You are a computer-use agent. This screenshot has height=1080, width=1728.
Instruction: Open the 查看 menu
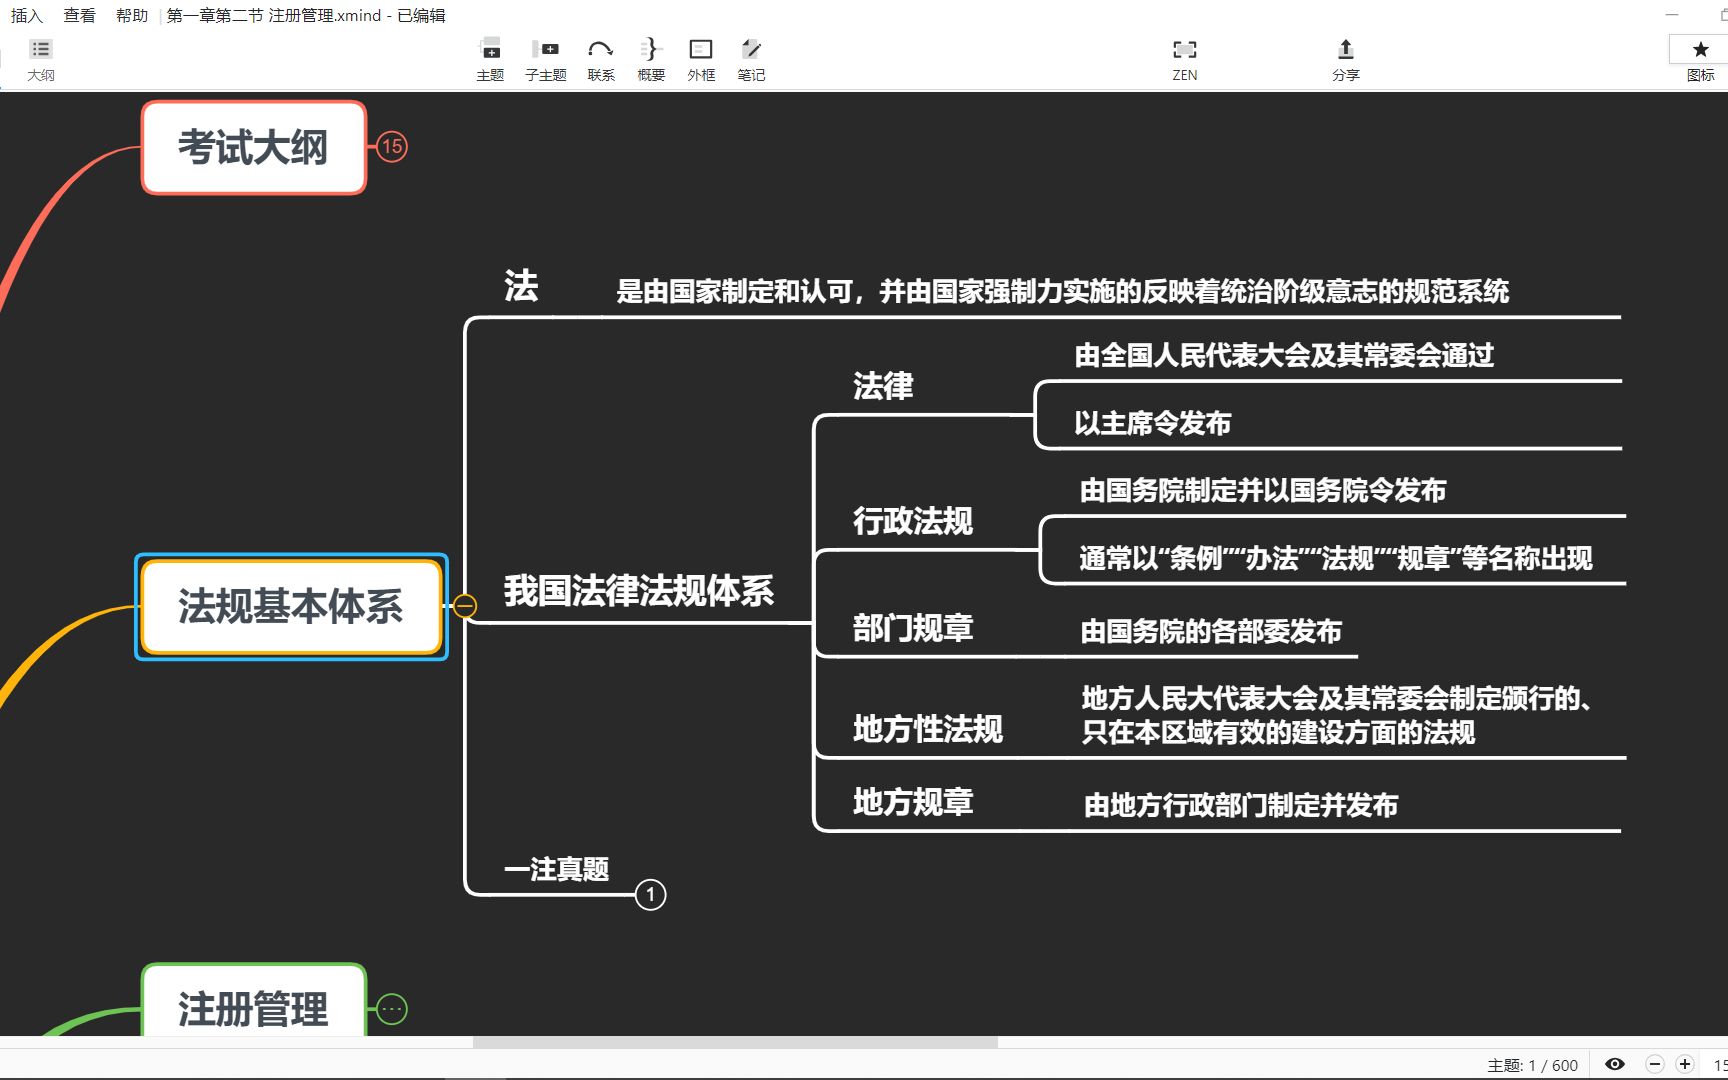coord(79,15)
